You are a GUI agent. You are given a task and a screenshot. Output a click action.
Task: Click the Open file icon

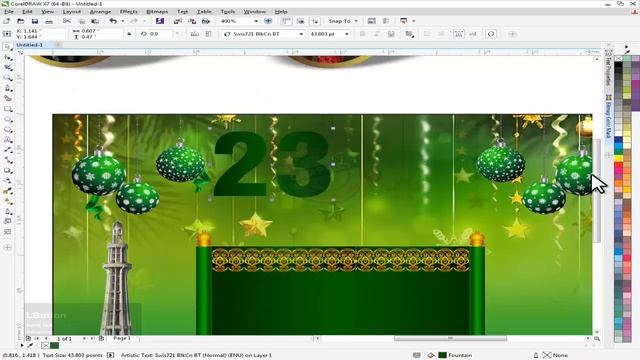[x=20, y=21]
